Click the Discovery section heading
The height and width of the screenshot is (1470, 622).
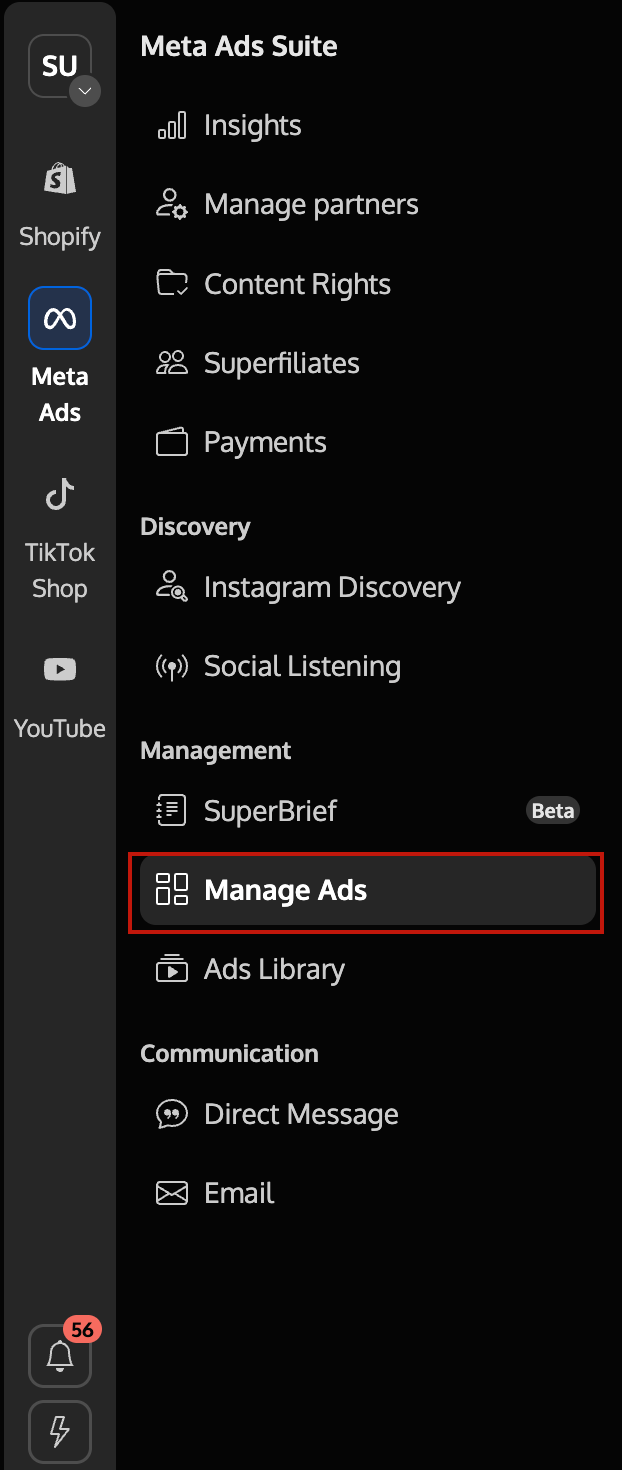tap(195, 527)
